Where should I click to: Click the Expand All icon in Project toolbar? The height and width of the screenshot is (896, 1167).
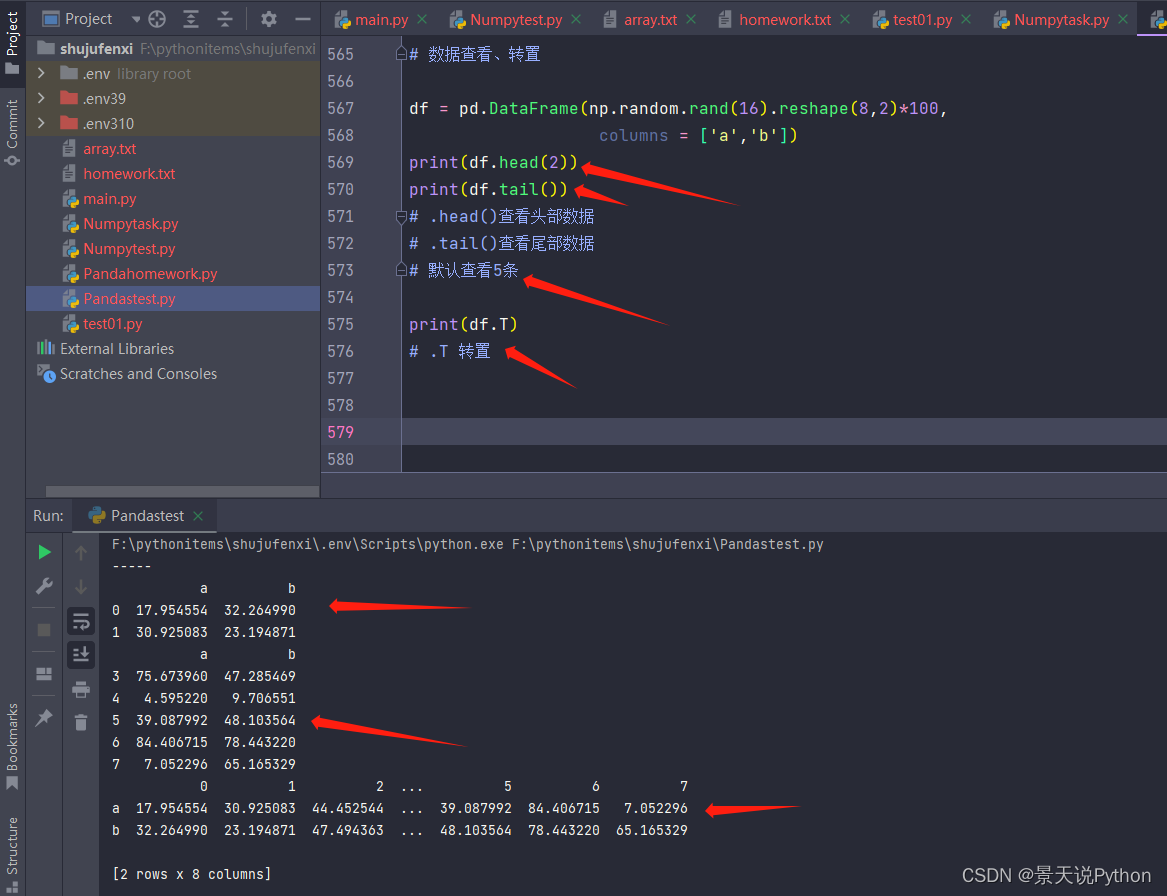[x=191, y=19]
